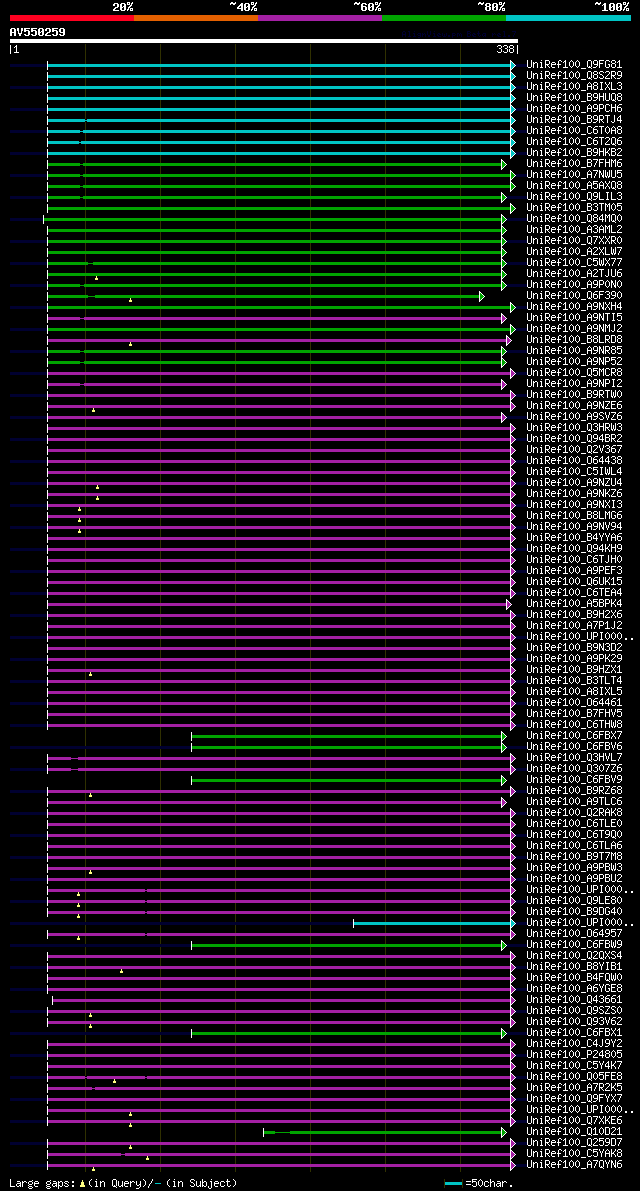Click the purple arrowhead ending the A5BPK4 bar
The image size is (640, 1191).
509,604
